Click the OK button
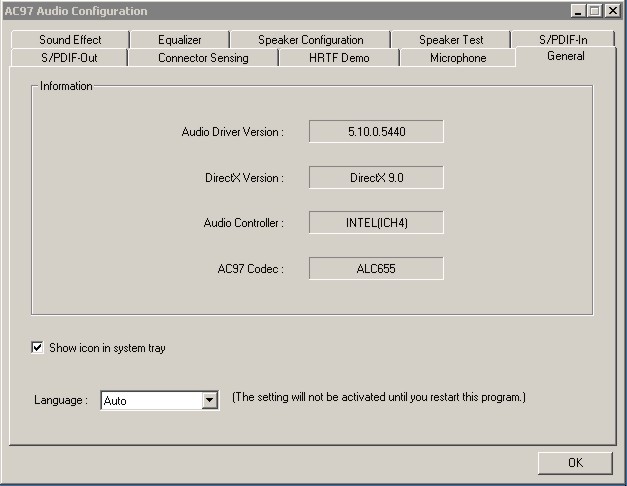Screen dimensions: 627x486 tap(575, 462)
